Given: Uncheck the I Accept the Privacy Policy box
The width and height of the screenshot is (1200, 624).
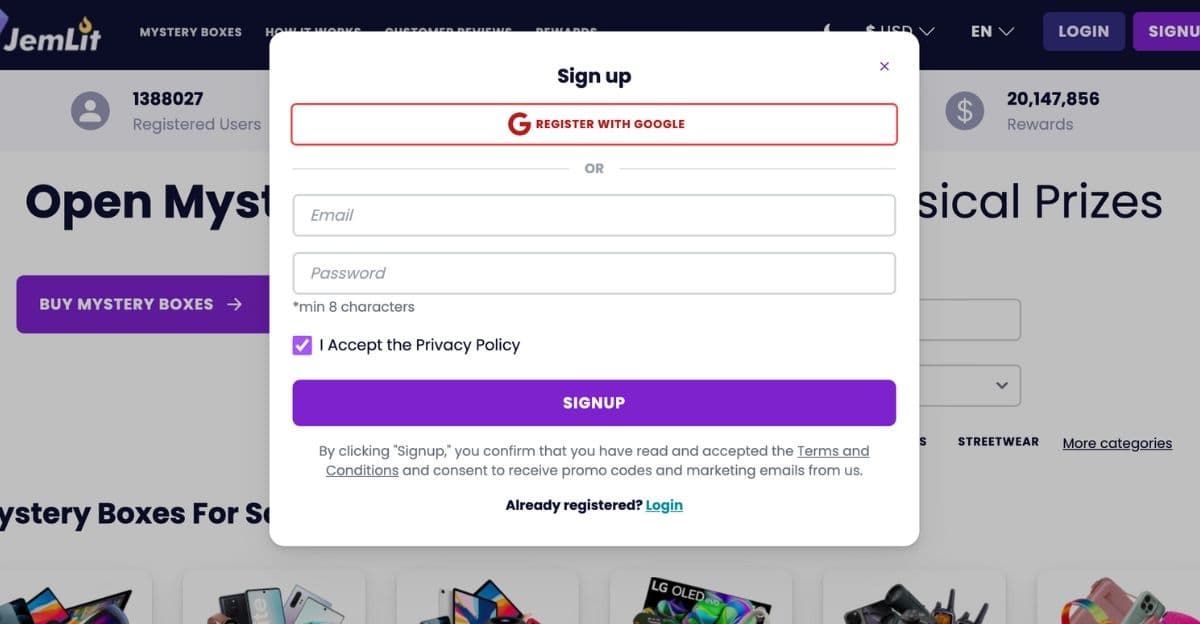Looking at the screenshot, I should point(301,345).
